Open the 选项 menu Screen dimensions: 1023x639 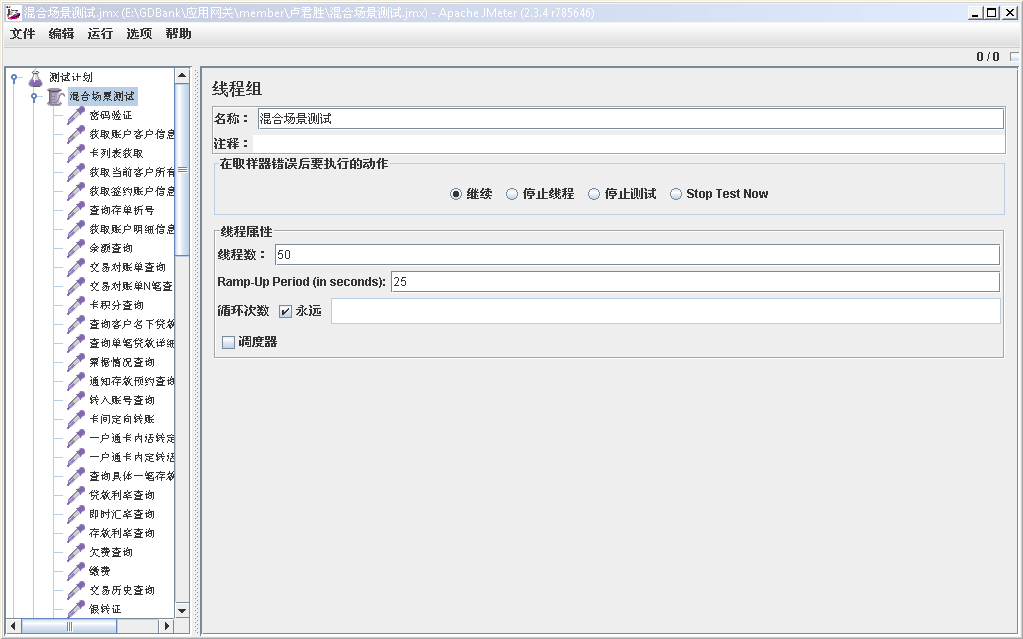tap(139, 34)
